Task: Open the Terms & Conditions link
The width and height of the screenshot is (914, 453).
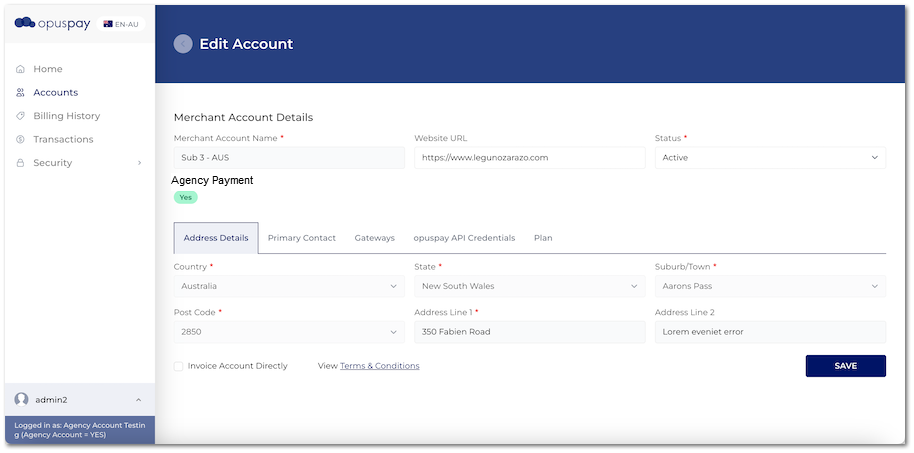Action: (x=379, y=366)
